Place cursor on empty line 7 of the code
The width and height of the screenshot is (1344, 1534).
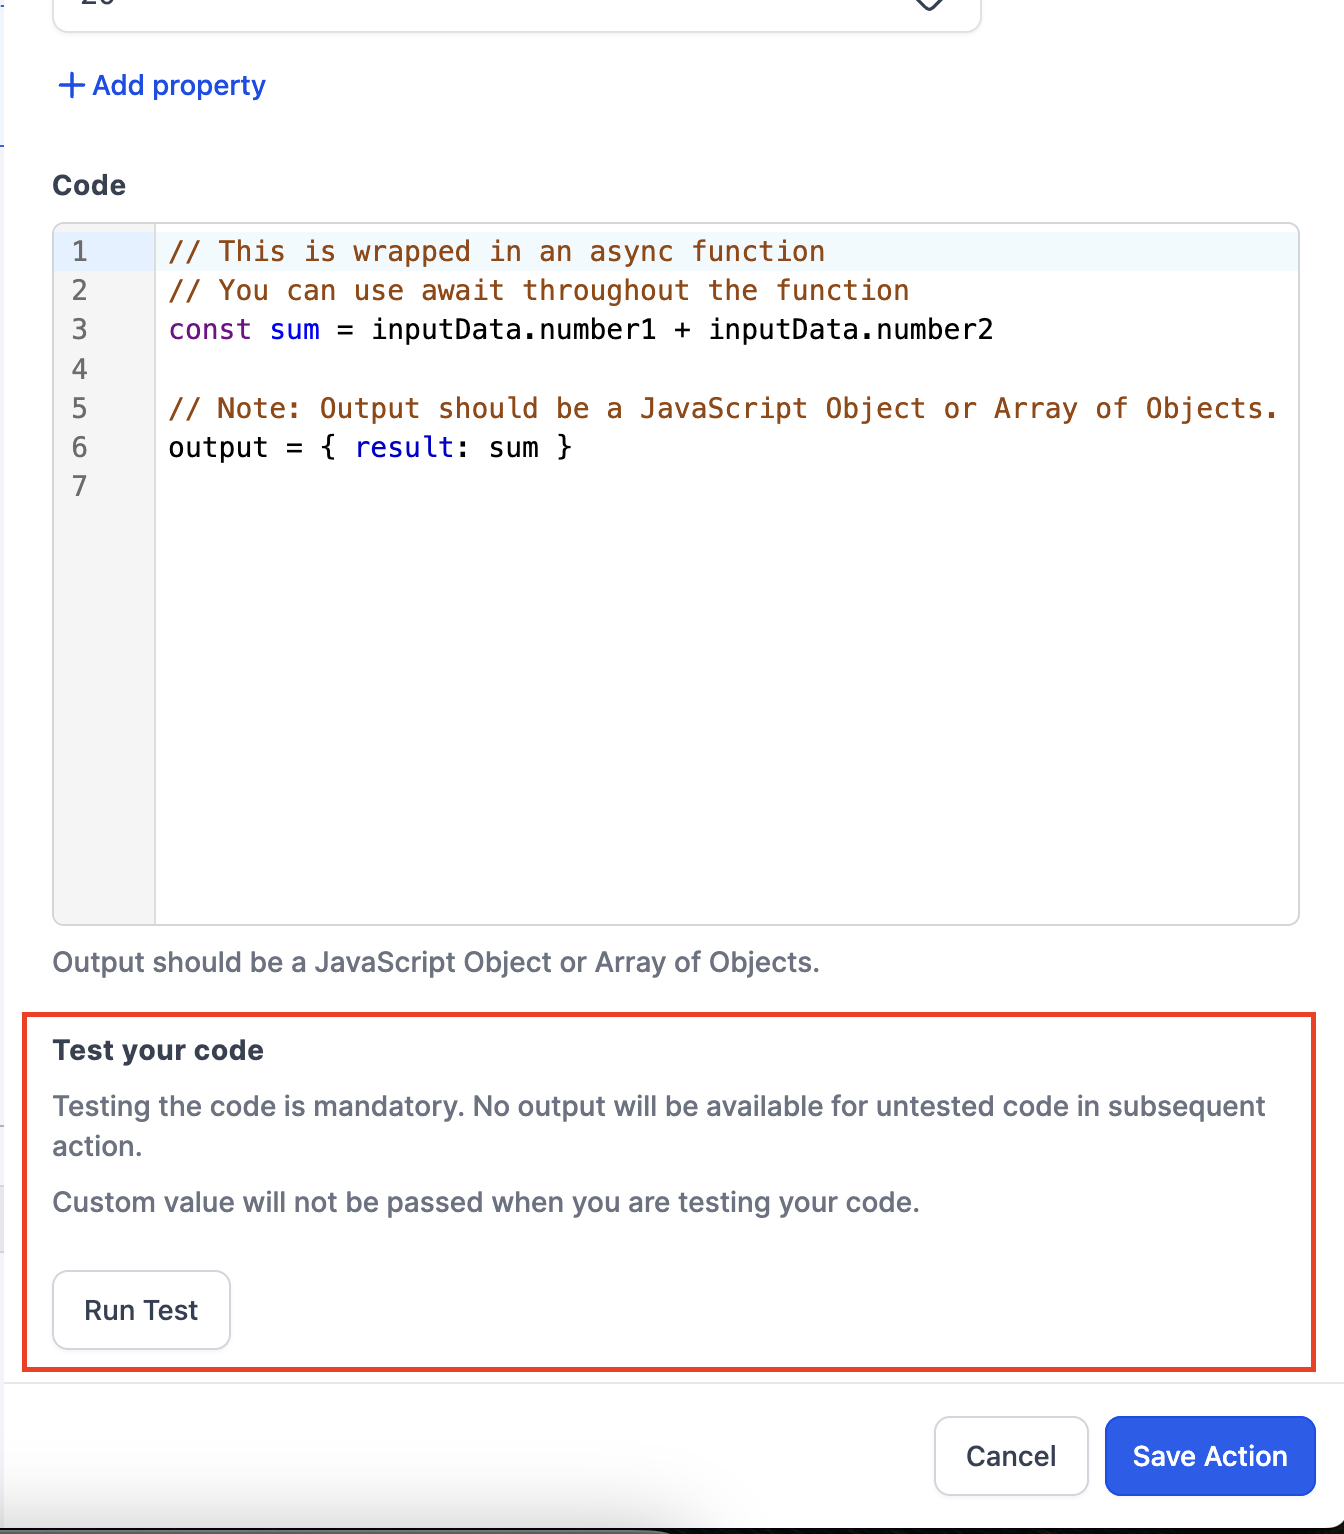[x=726, y=486]
